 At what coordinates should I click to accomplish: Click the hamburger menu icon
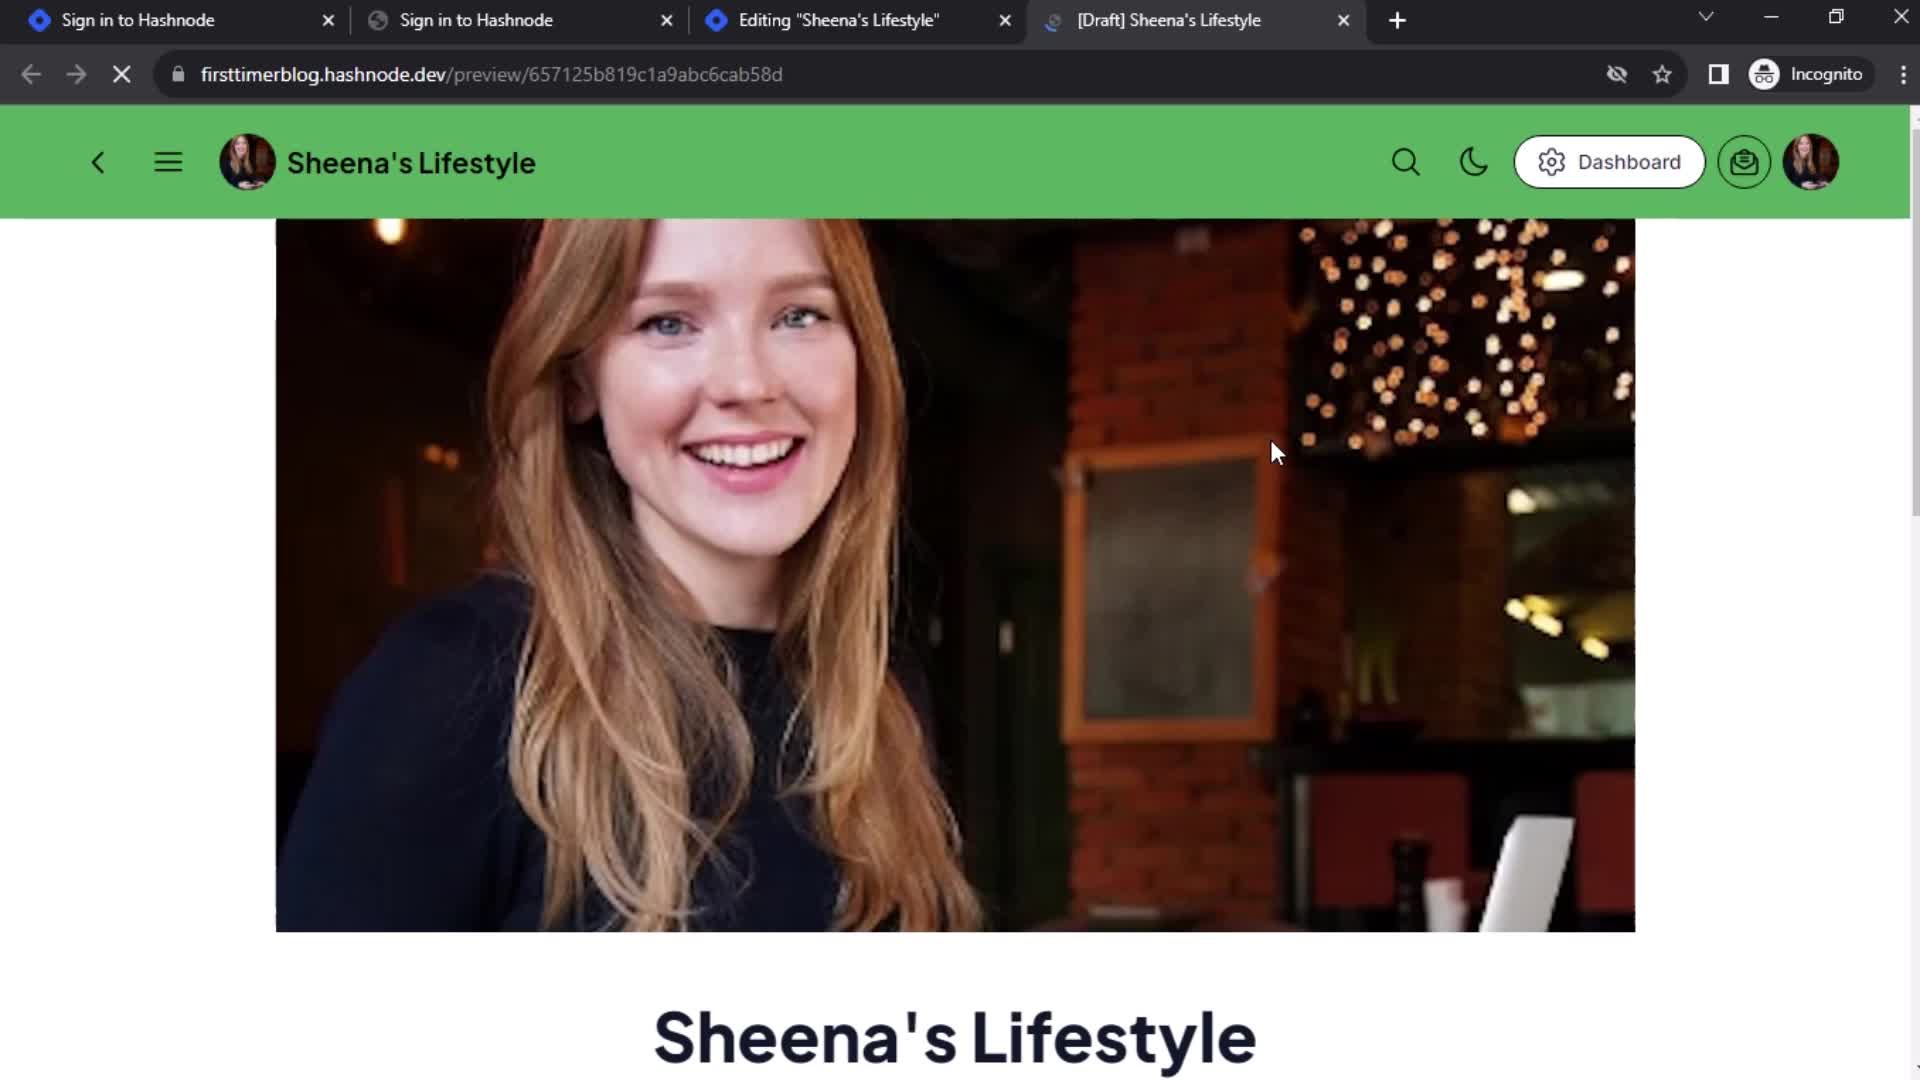(167, 161)
